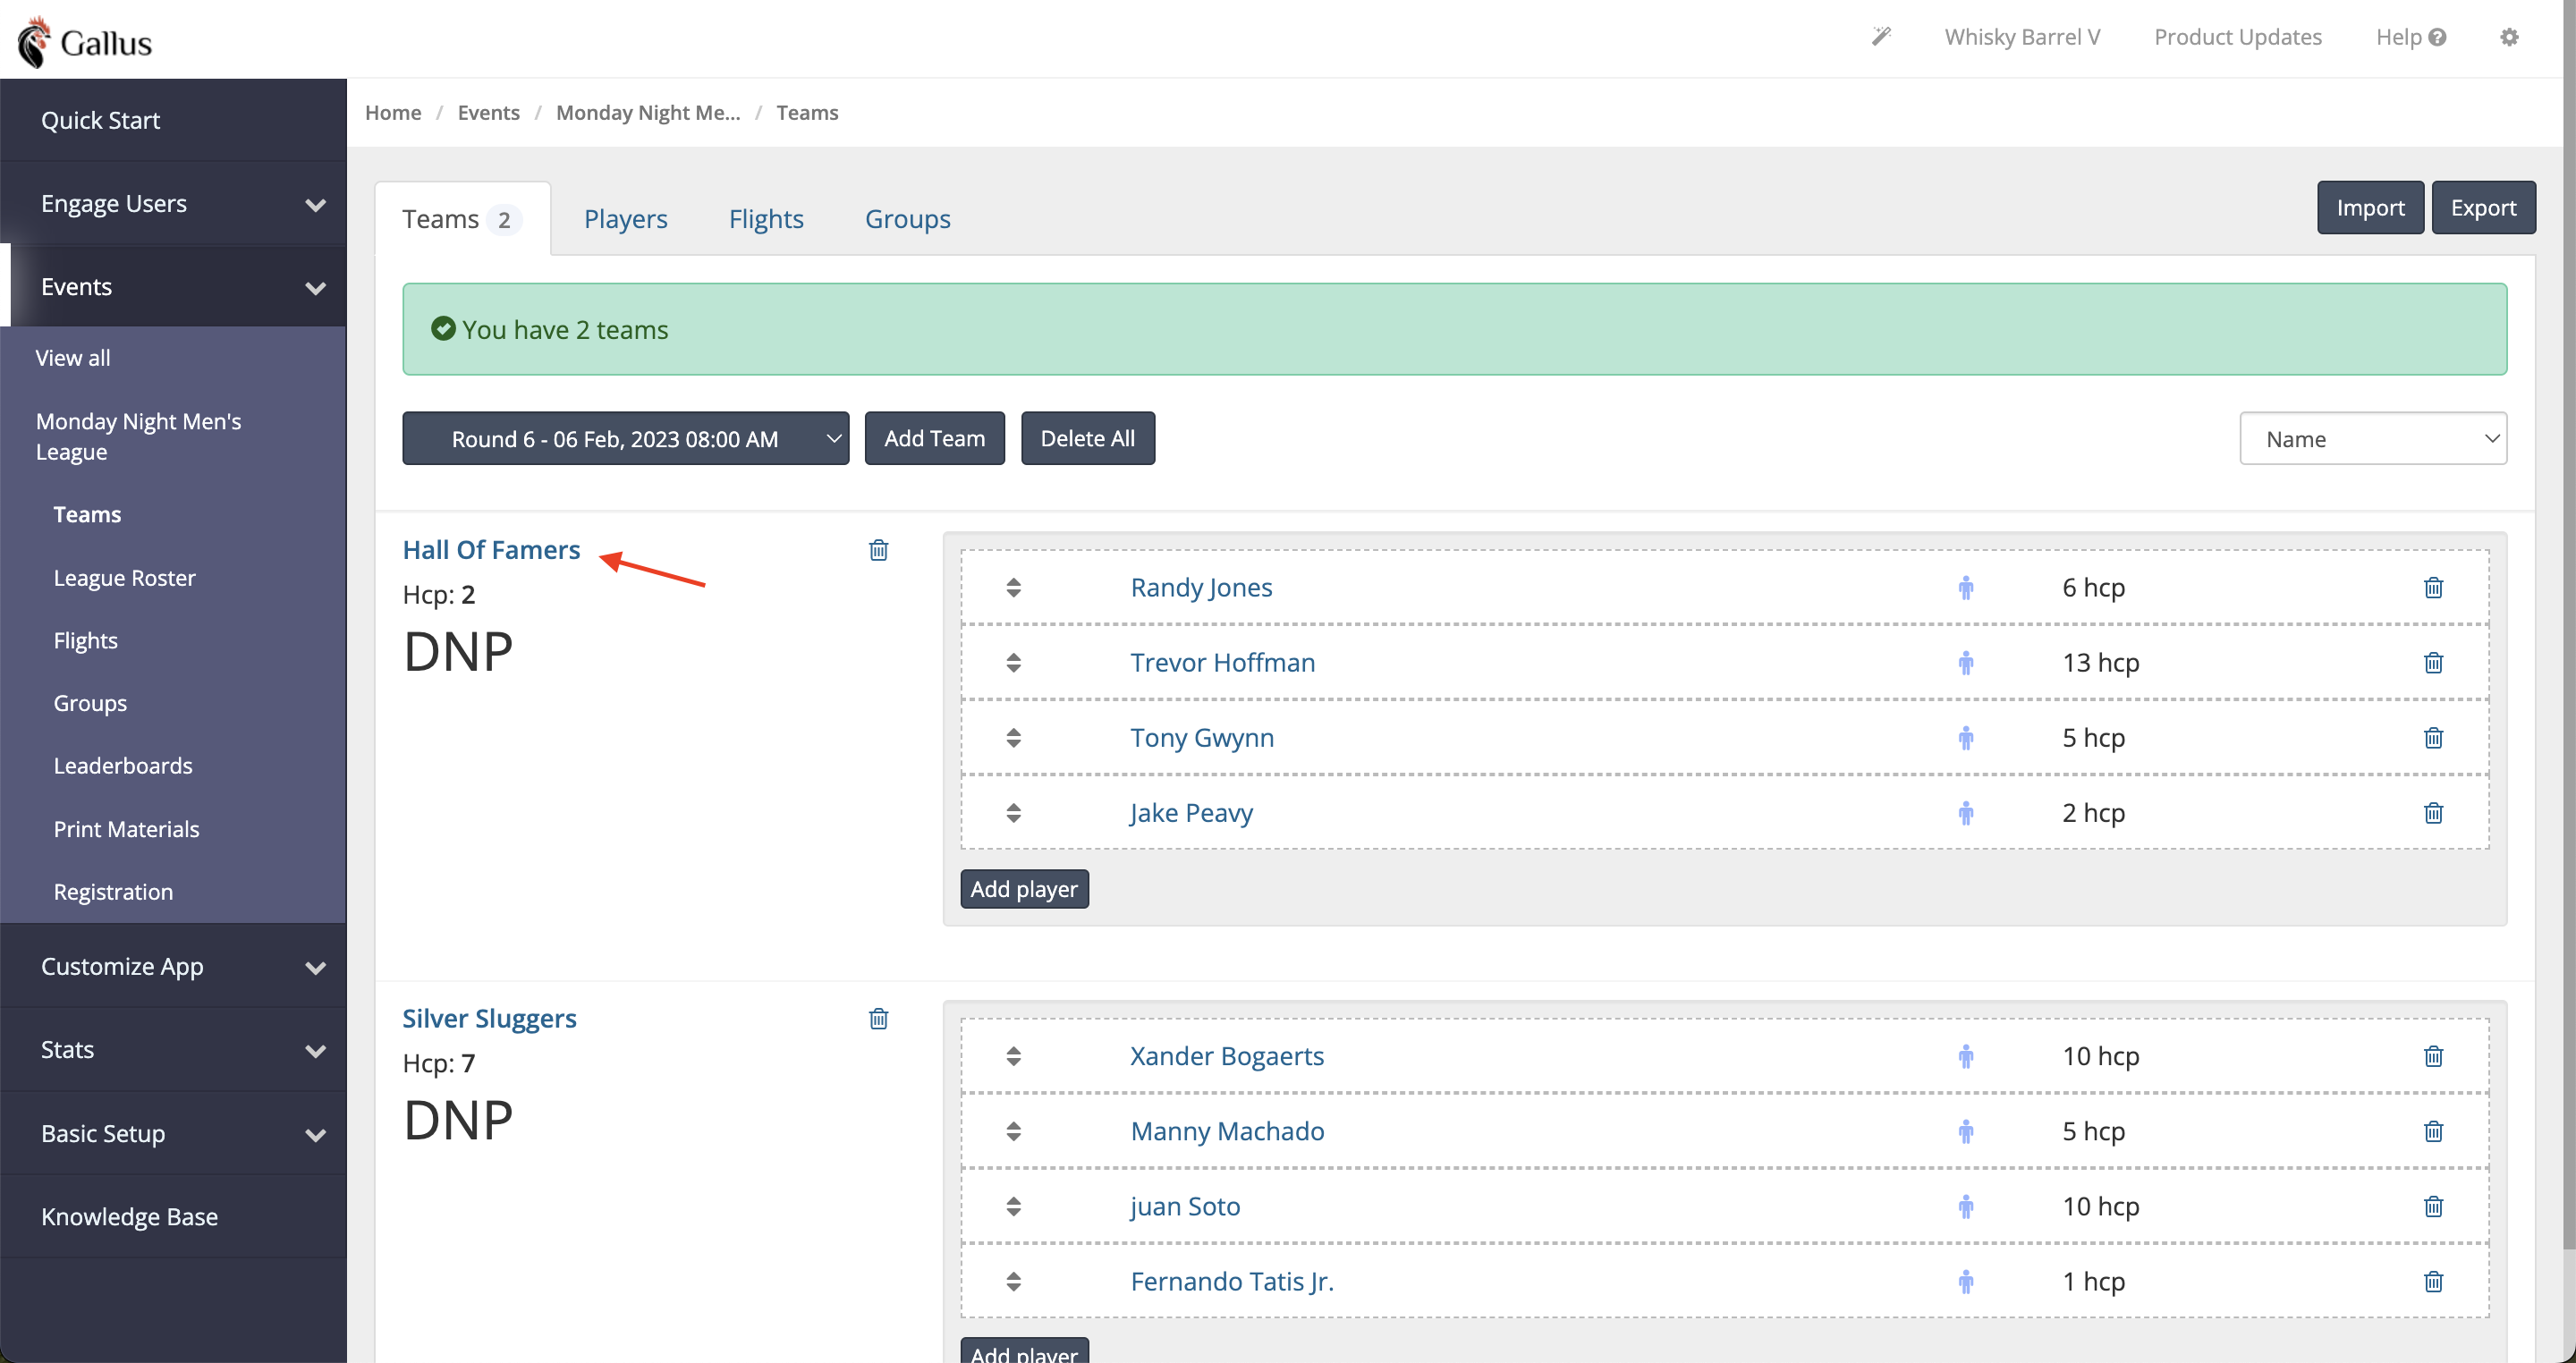Image resolution: width=2576 pixels, height=1363 pixels.
Task: Open the Hall Of Famers team link
Action: tap(490, 549)
